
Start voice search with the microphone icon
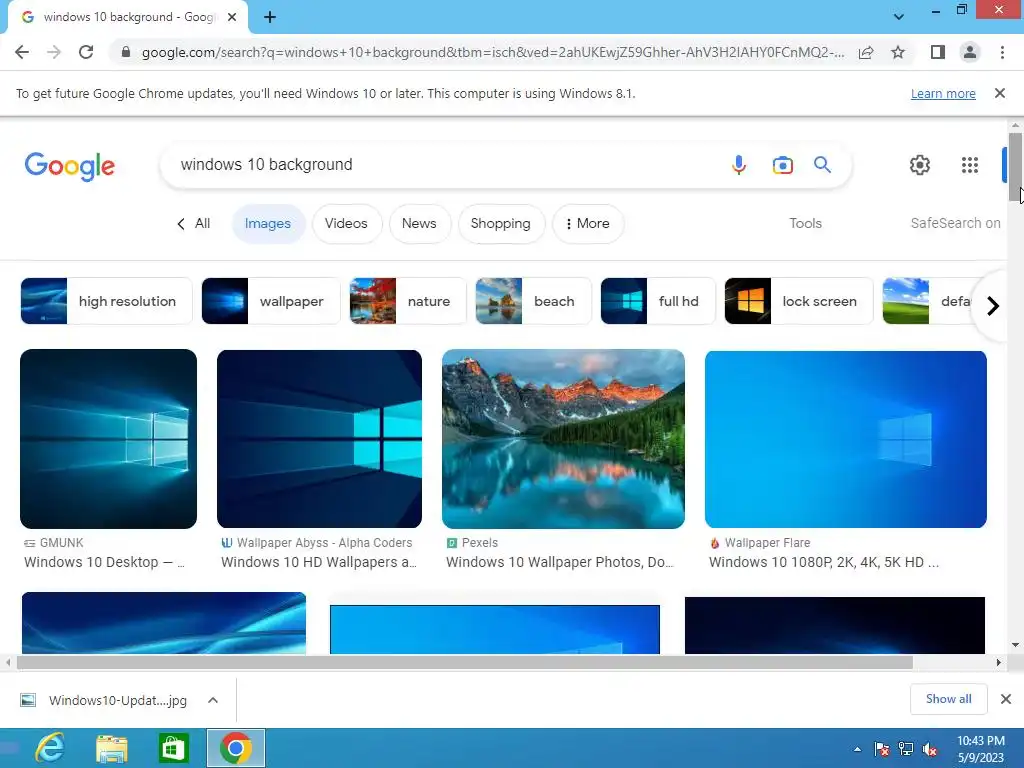[739, 165]
